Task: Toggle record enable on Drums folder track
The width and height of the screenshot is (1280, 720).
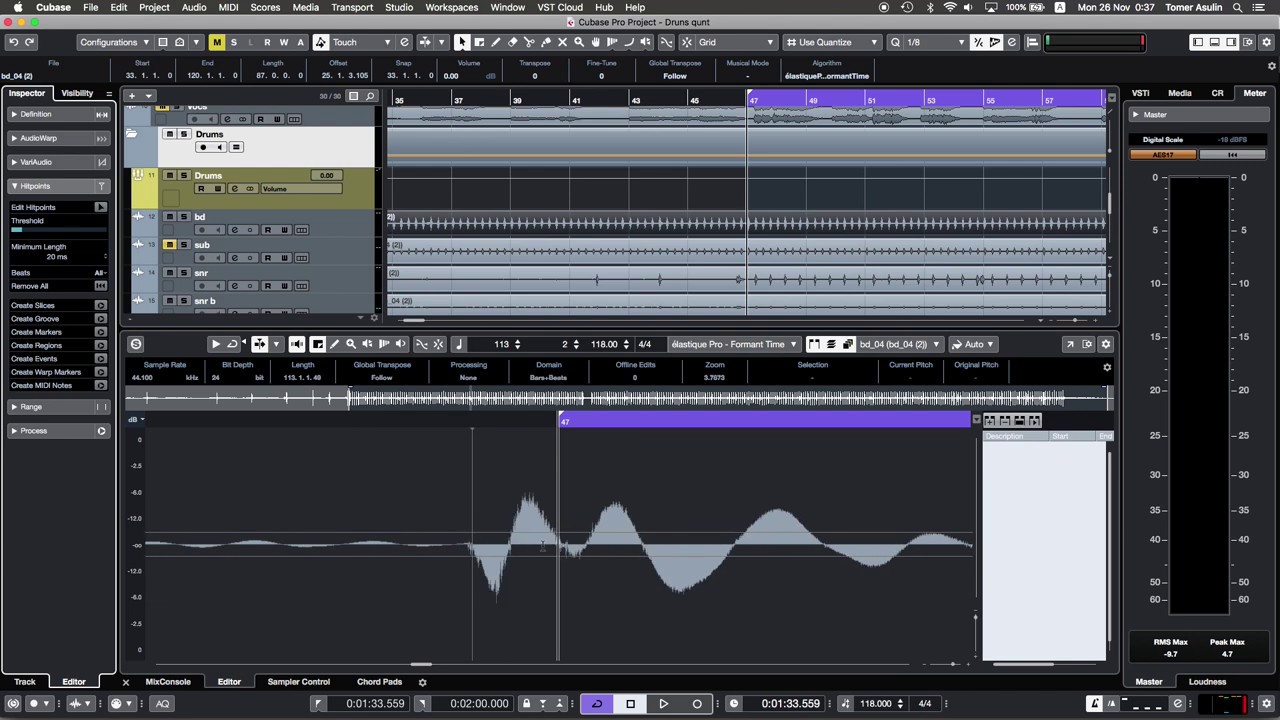Action: tap(203, 147)
